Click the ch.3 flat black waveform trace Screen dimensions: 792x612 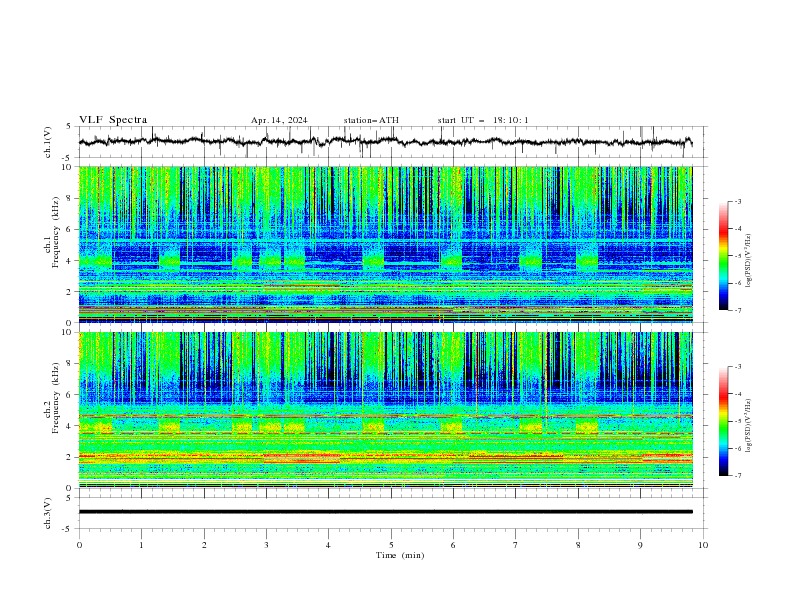[385, 512]
